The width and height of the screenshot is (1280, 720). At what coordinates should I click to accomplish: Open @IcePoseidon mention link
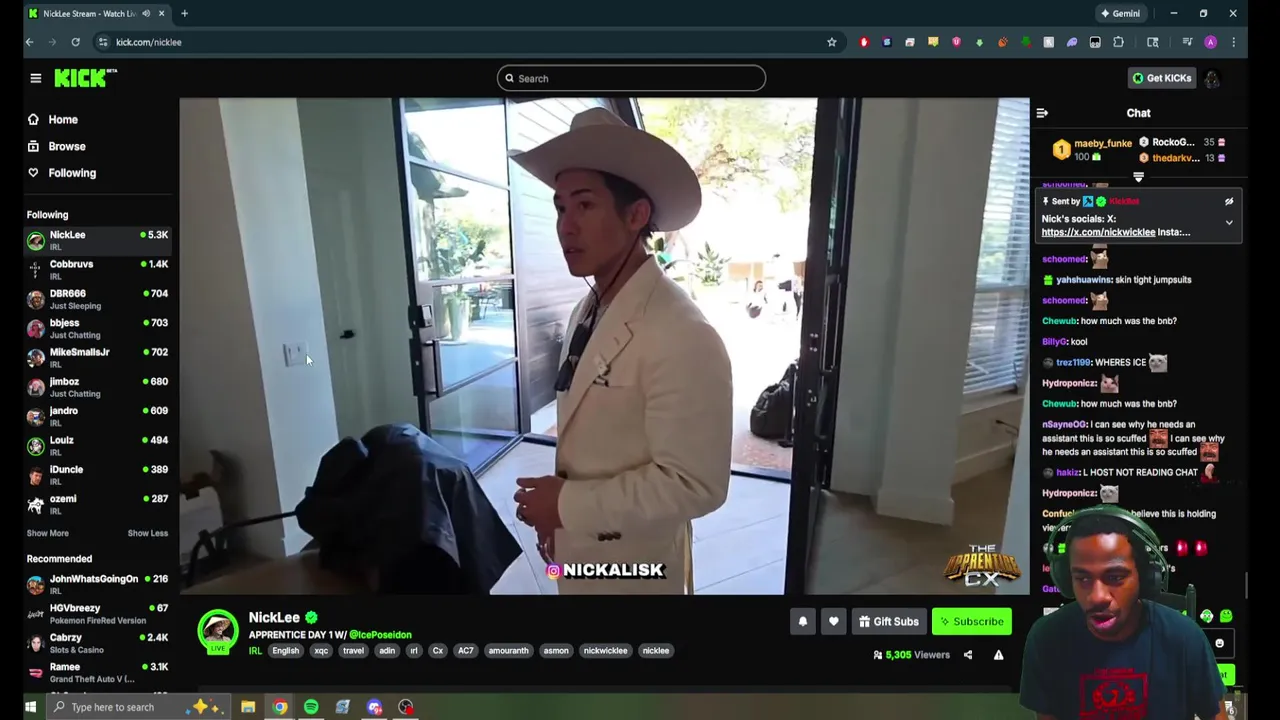pos(380,635)
